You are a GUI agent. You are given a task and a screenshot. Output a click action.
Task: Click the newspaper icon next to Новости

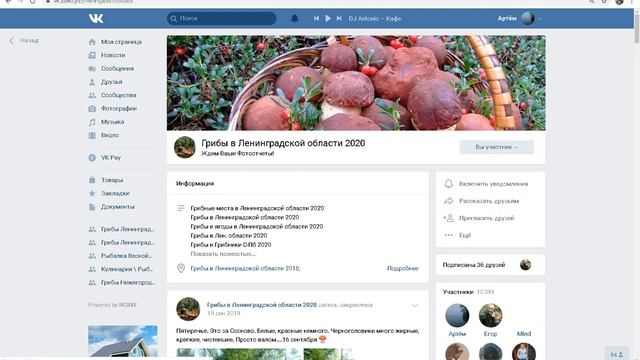coord(92,55)
